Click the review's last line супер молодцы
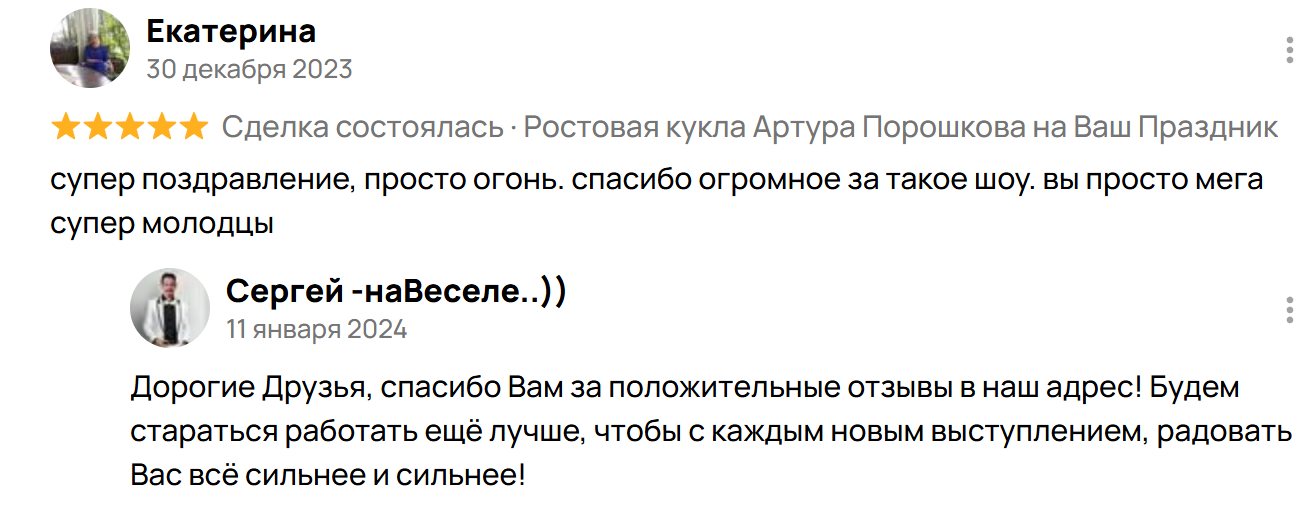This screenshot has width=1300, height=529. (x=162, y=223)
